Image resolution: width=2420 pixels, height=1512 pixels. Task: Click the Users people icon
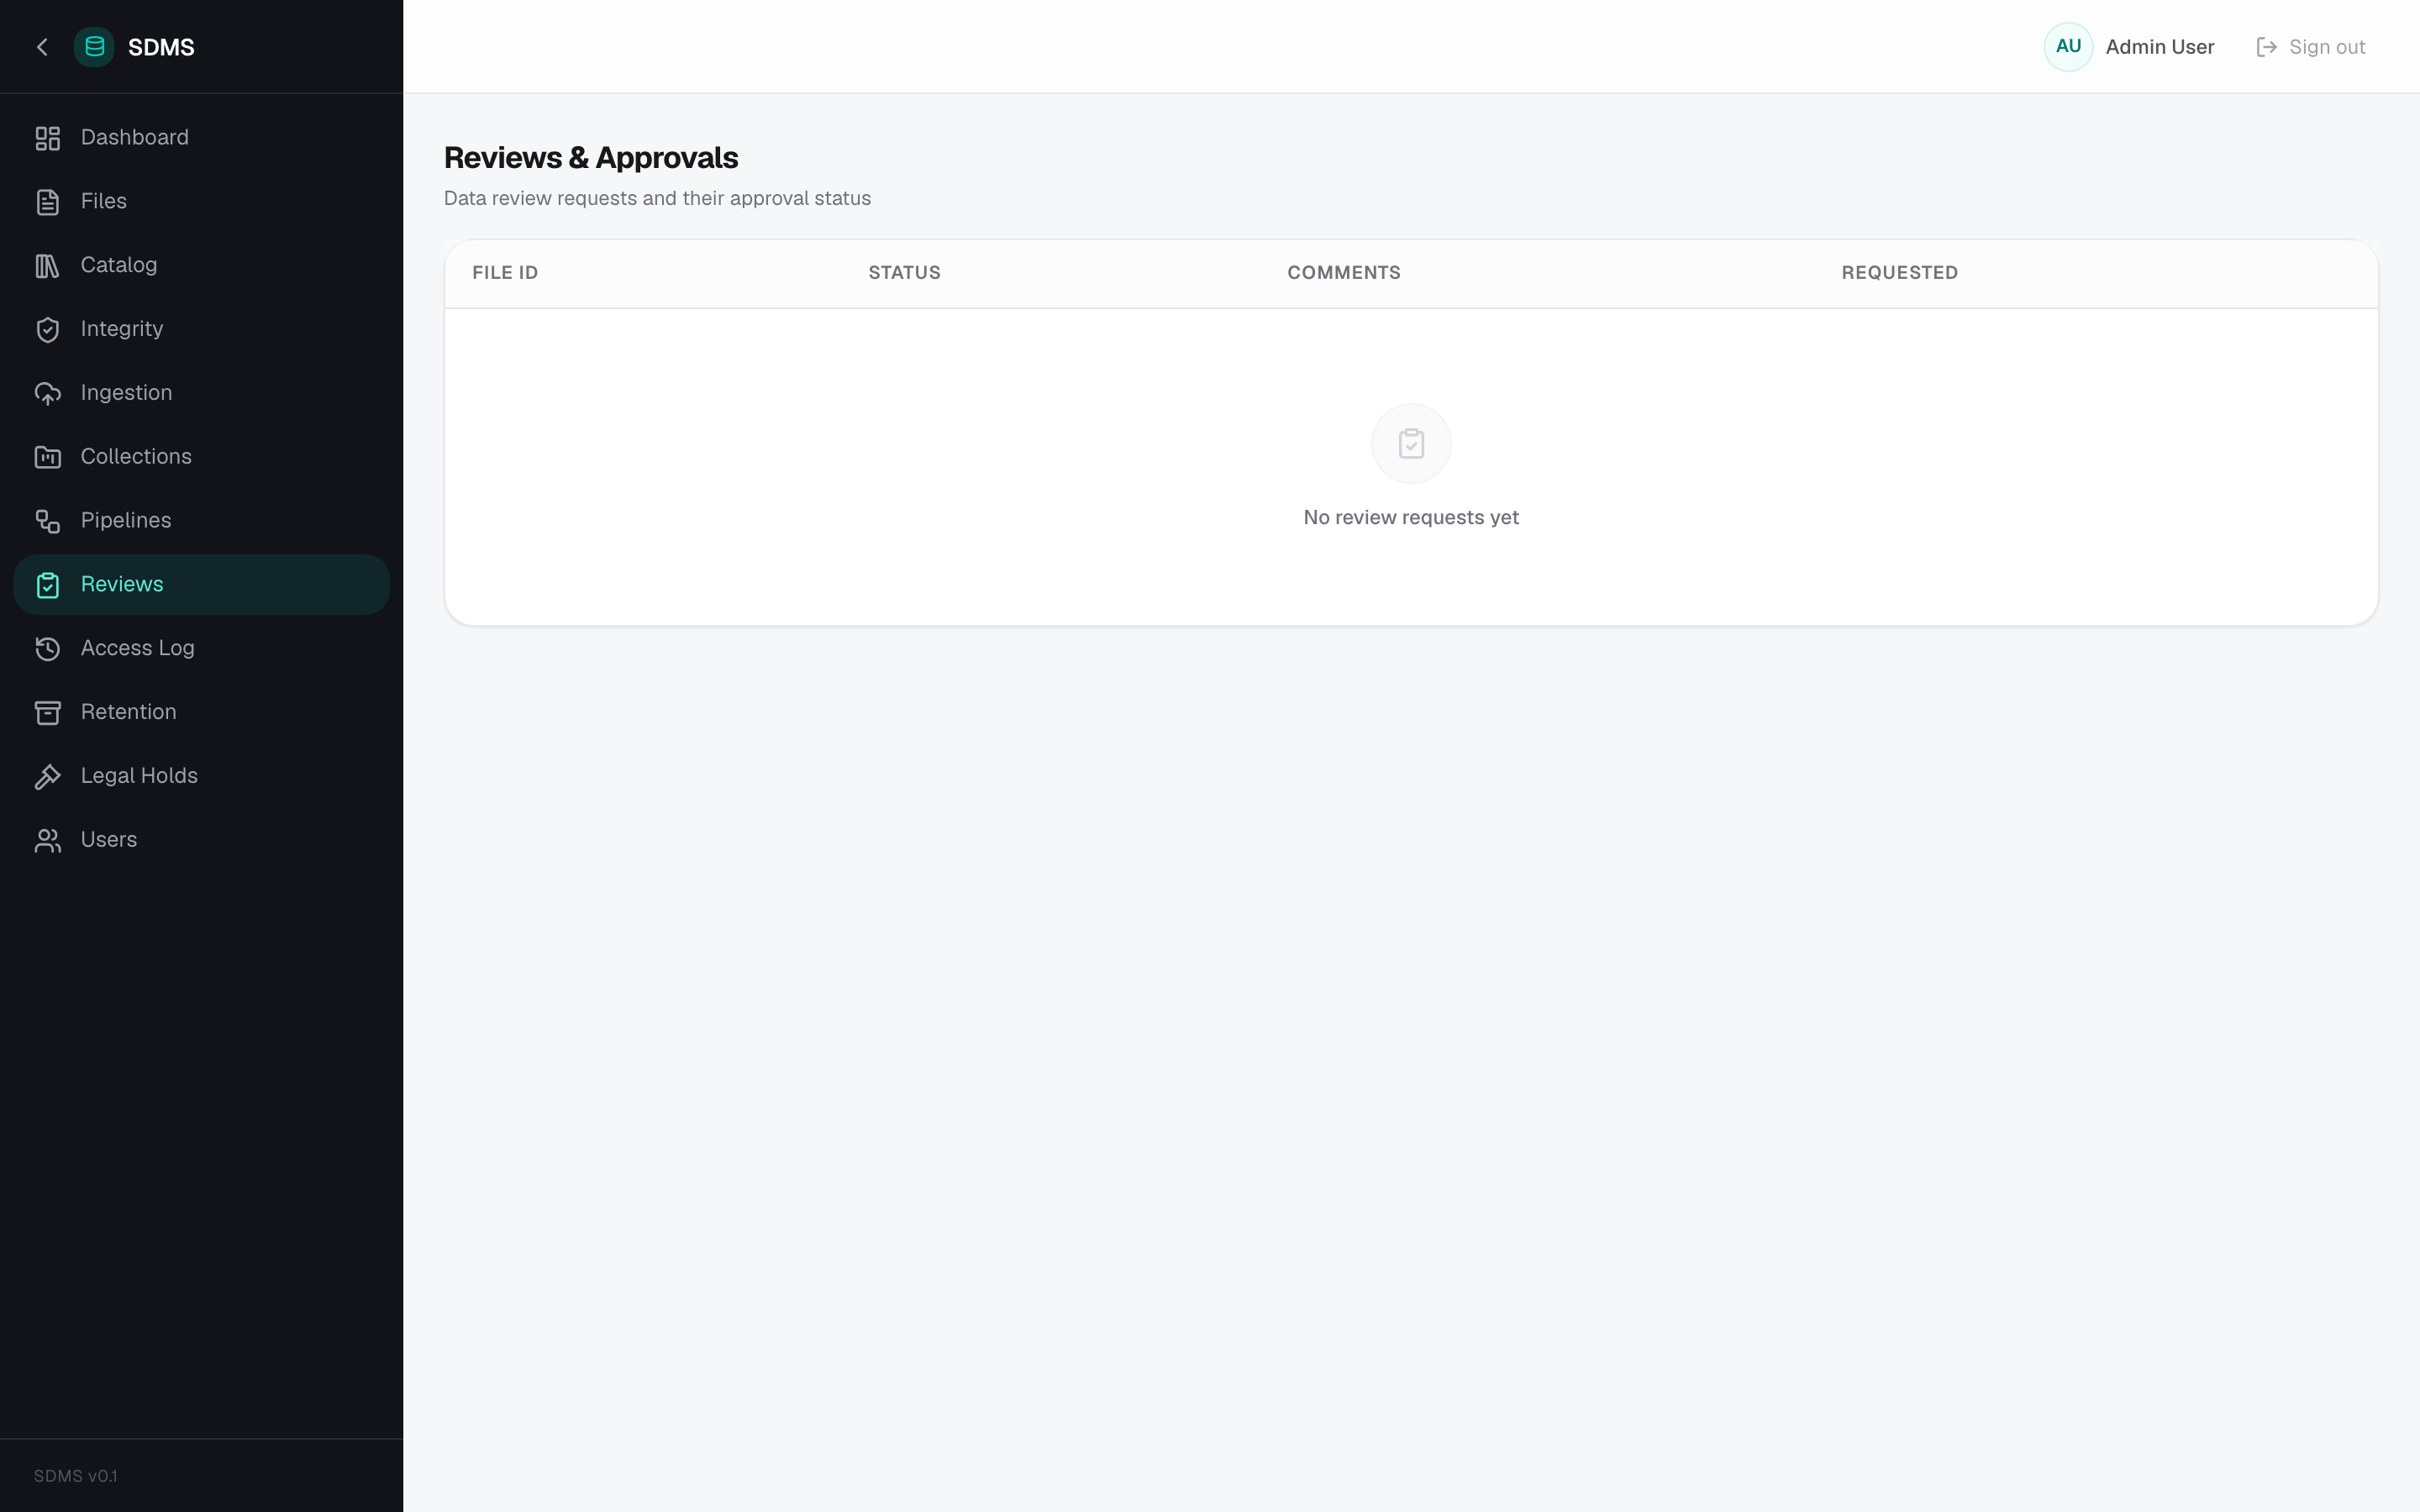click(48, 841)
